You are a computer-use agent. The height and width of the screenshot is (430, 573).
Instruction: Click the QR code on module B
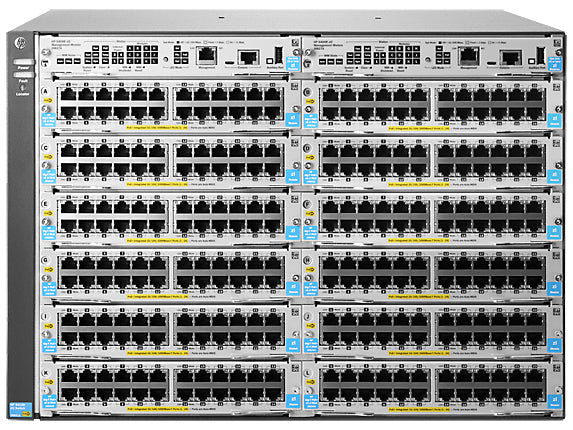[x=556, y=87]
